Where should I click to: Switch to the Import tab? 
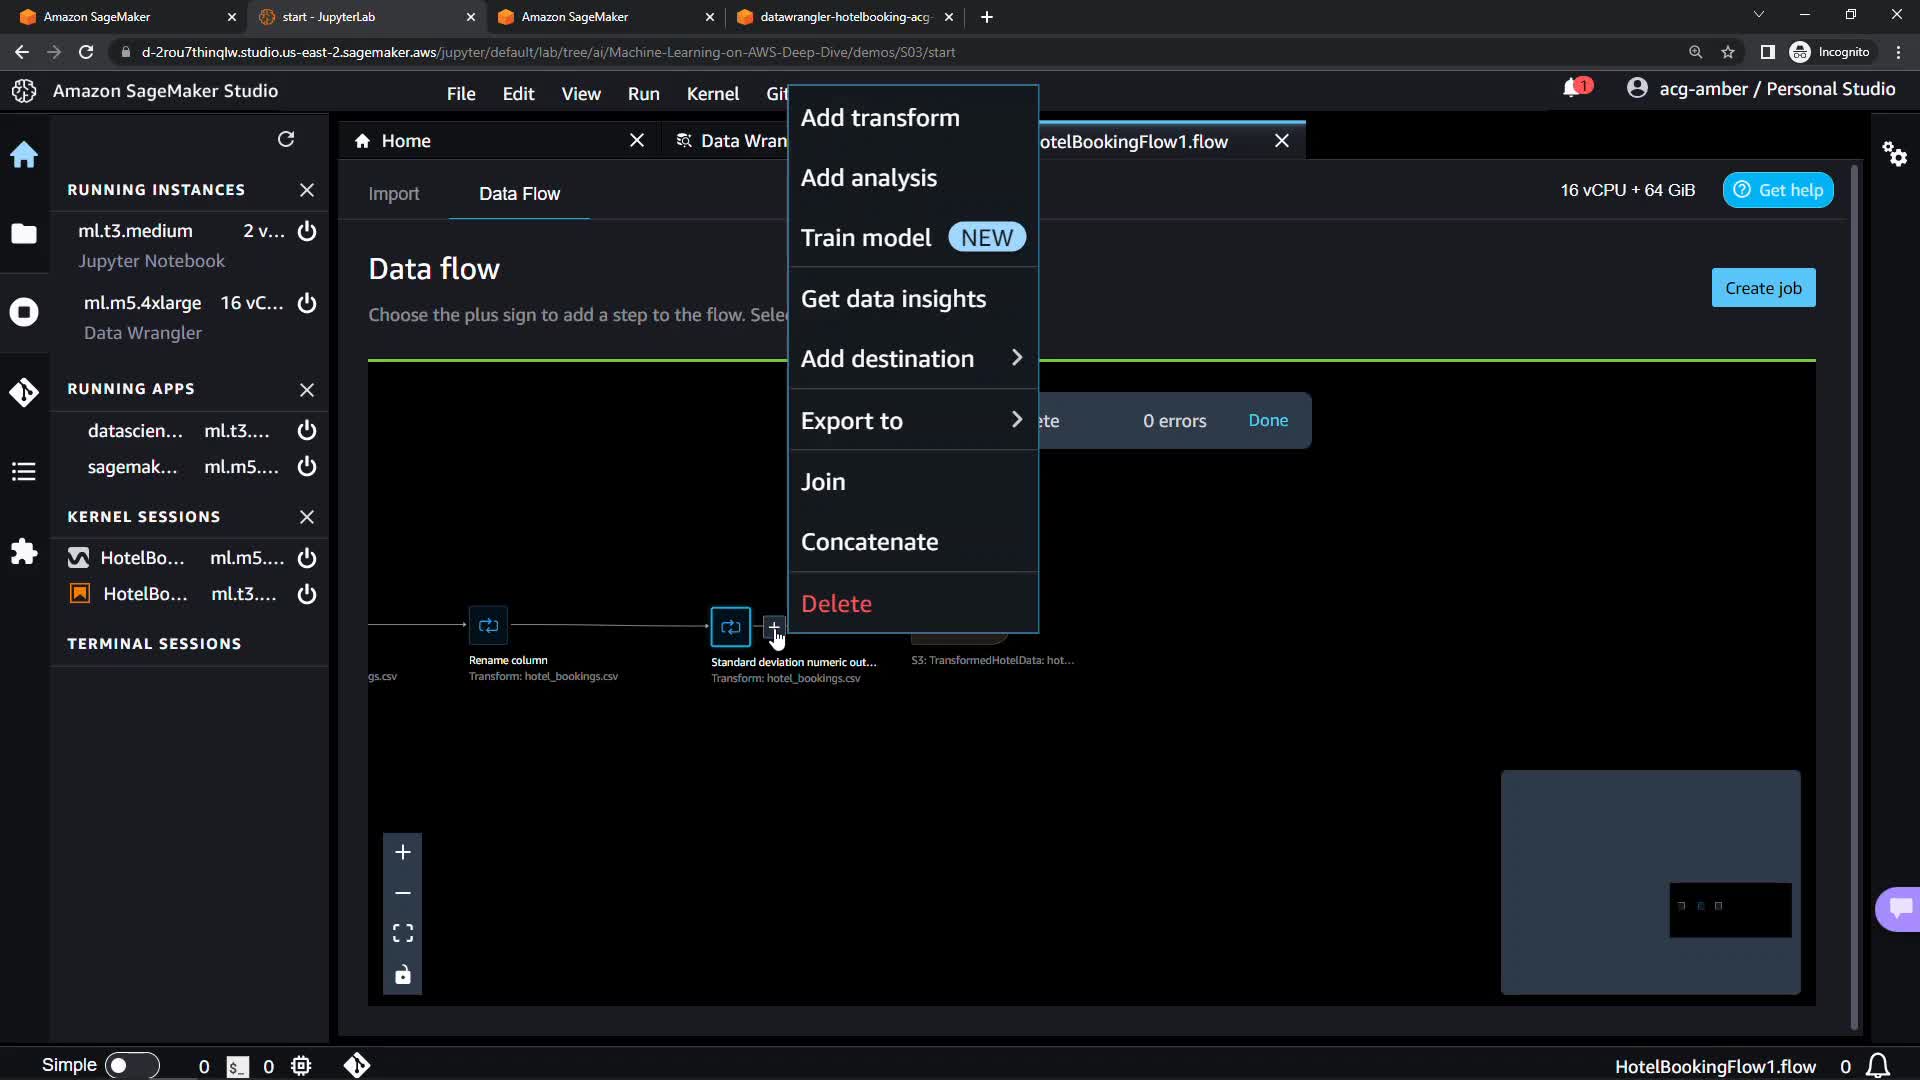[x=393, y=194]
